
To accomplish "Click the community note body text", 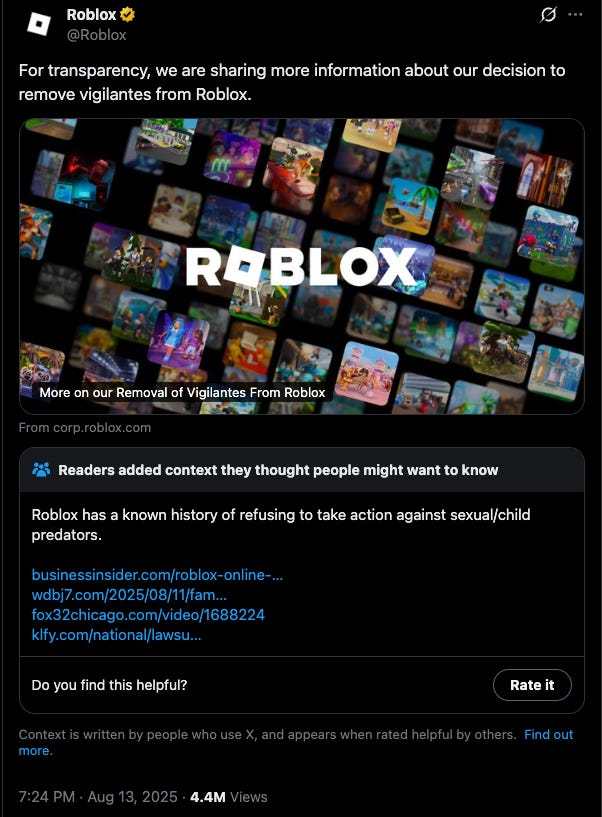I will [280, 525].
